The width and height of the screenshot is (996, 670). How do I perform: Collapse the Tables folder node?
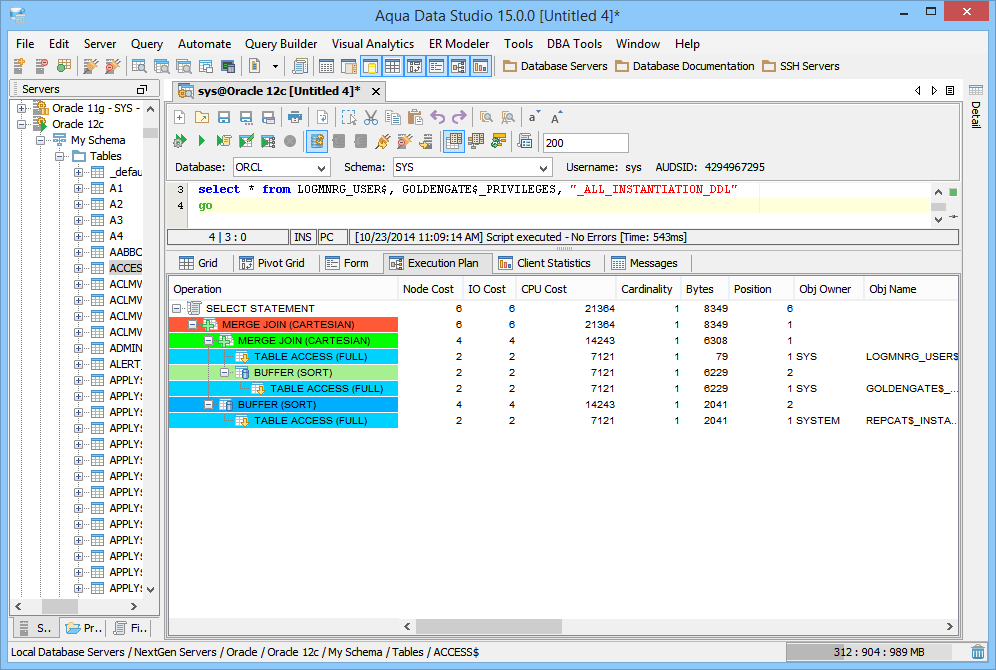(60, 156)
